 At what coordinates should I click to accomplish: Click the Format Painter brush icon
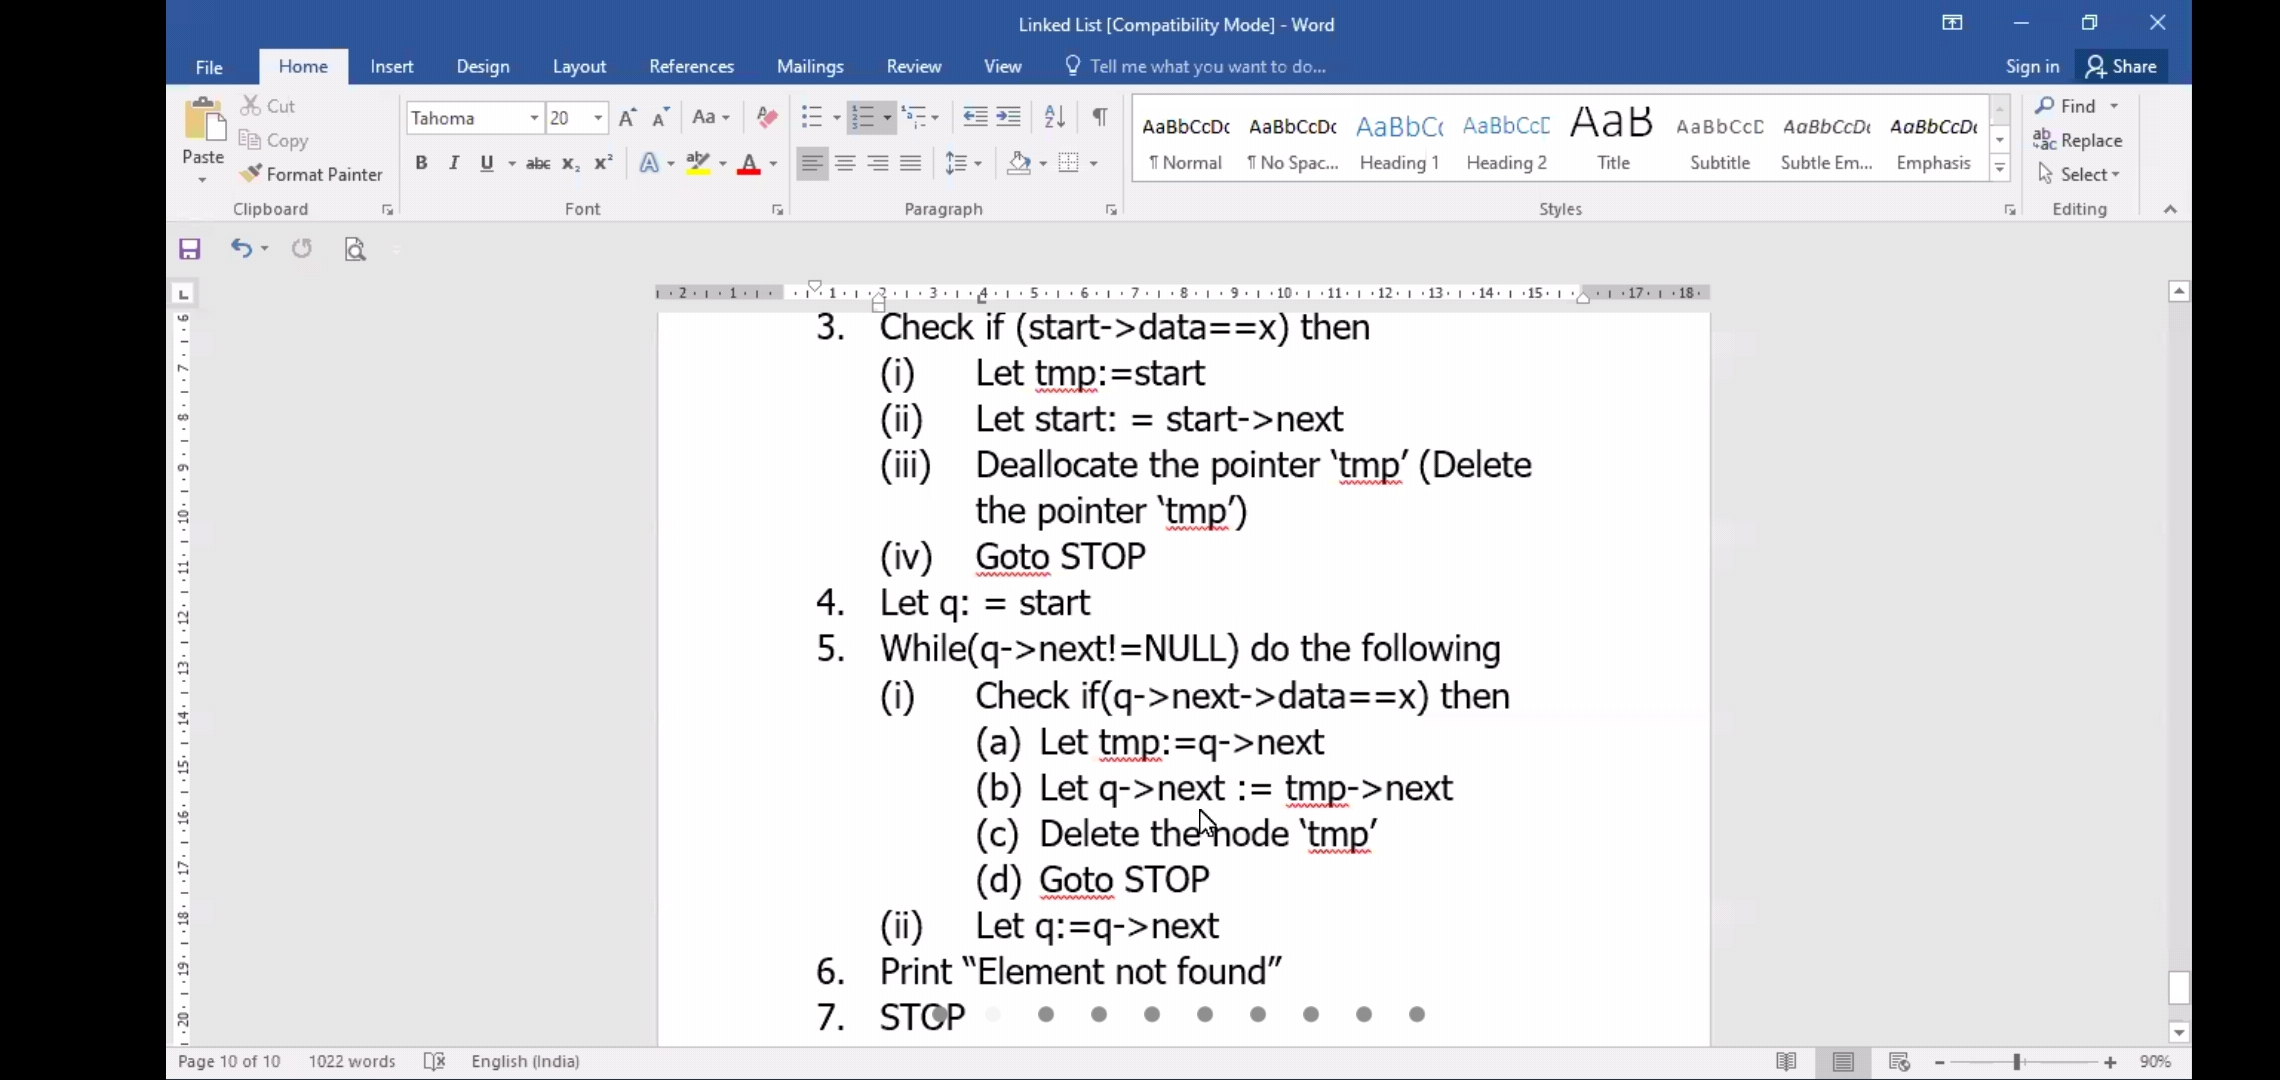tap(251, 174)
